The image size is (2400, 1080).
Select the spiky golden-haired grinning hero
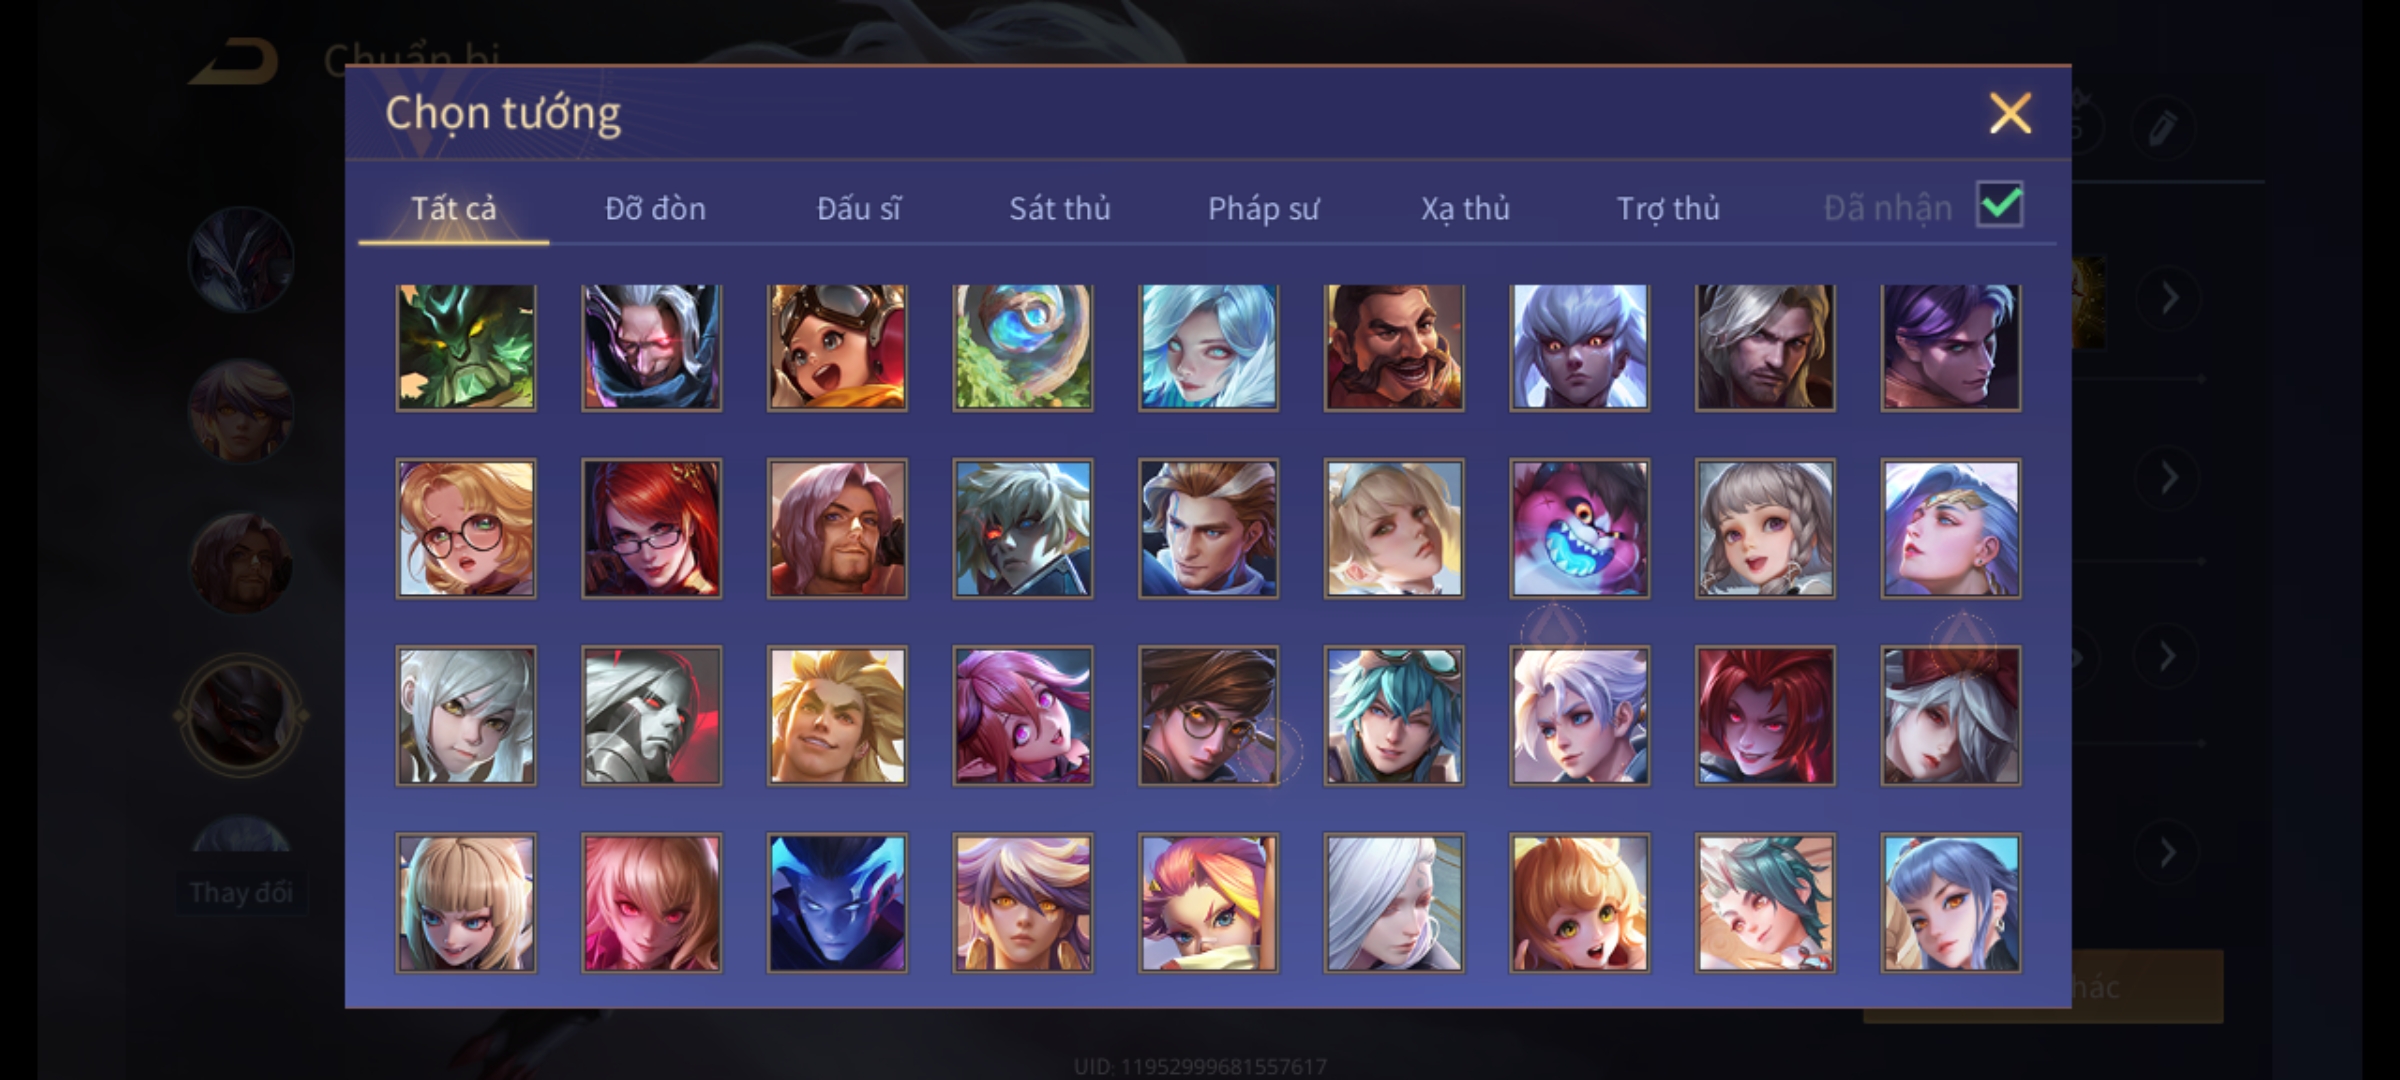[x=837, y=715]
